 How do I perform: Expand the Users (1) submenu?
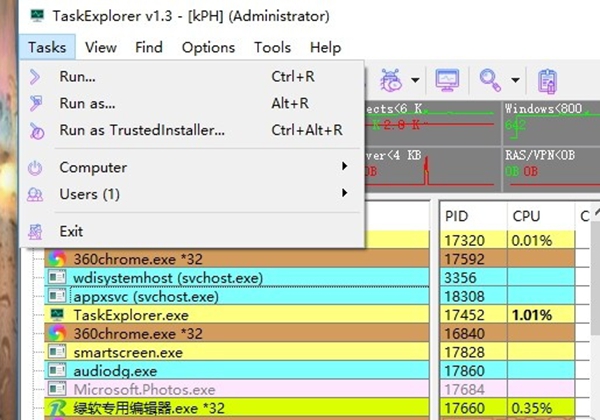coord(191,194)
